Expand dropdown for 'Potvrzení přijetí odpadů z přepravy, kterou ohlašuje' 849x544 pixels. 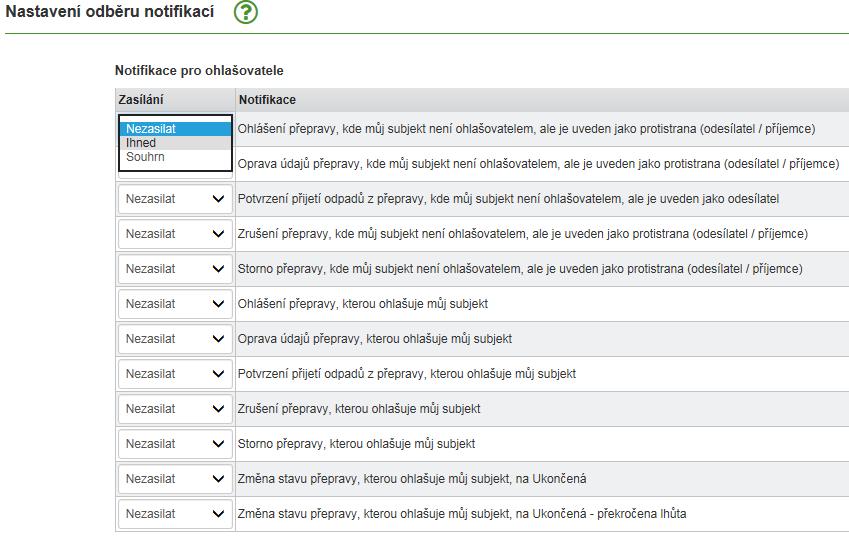[x=175, y=373]
